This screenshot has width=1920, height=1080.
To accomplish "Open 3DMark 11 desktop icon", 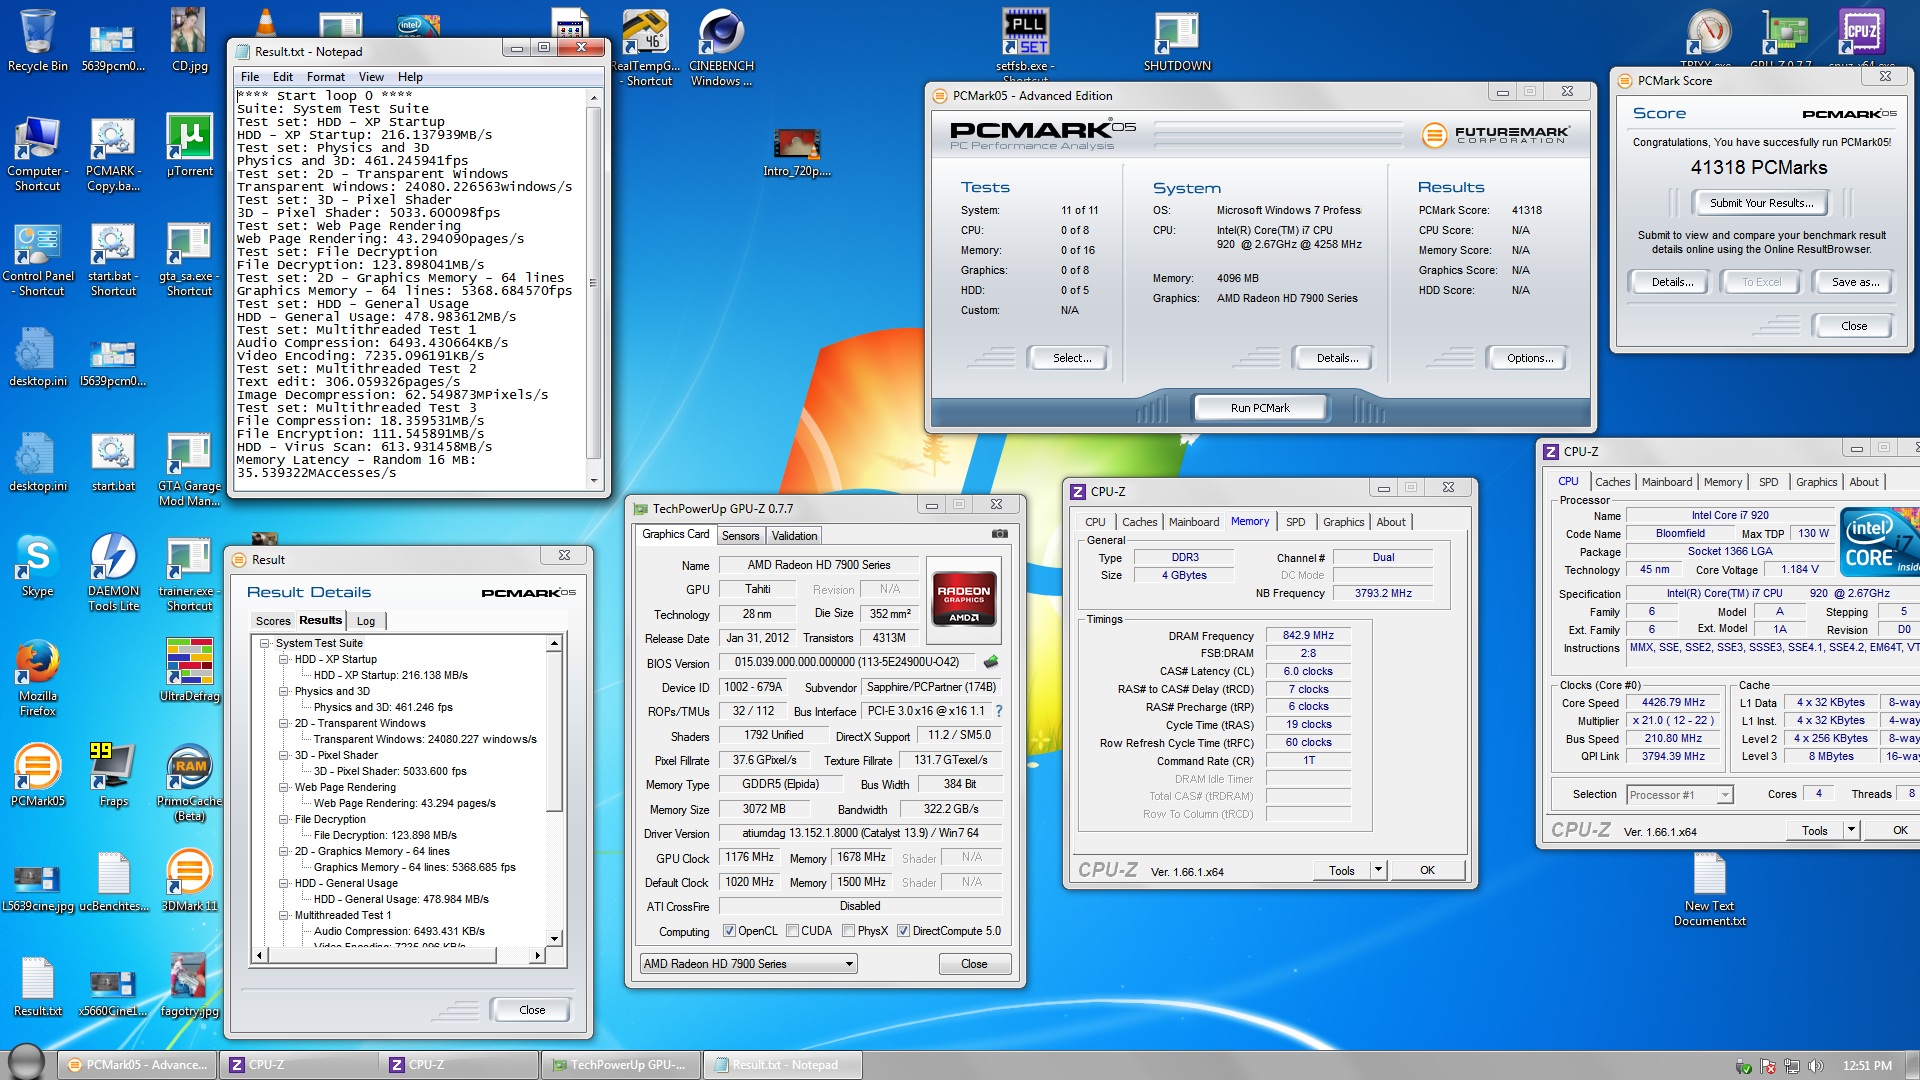I will coord(189,880).
